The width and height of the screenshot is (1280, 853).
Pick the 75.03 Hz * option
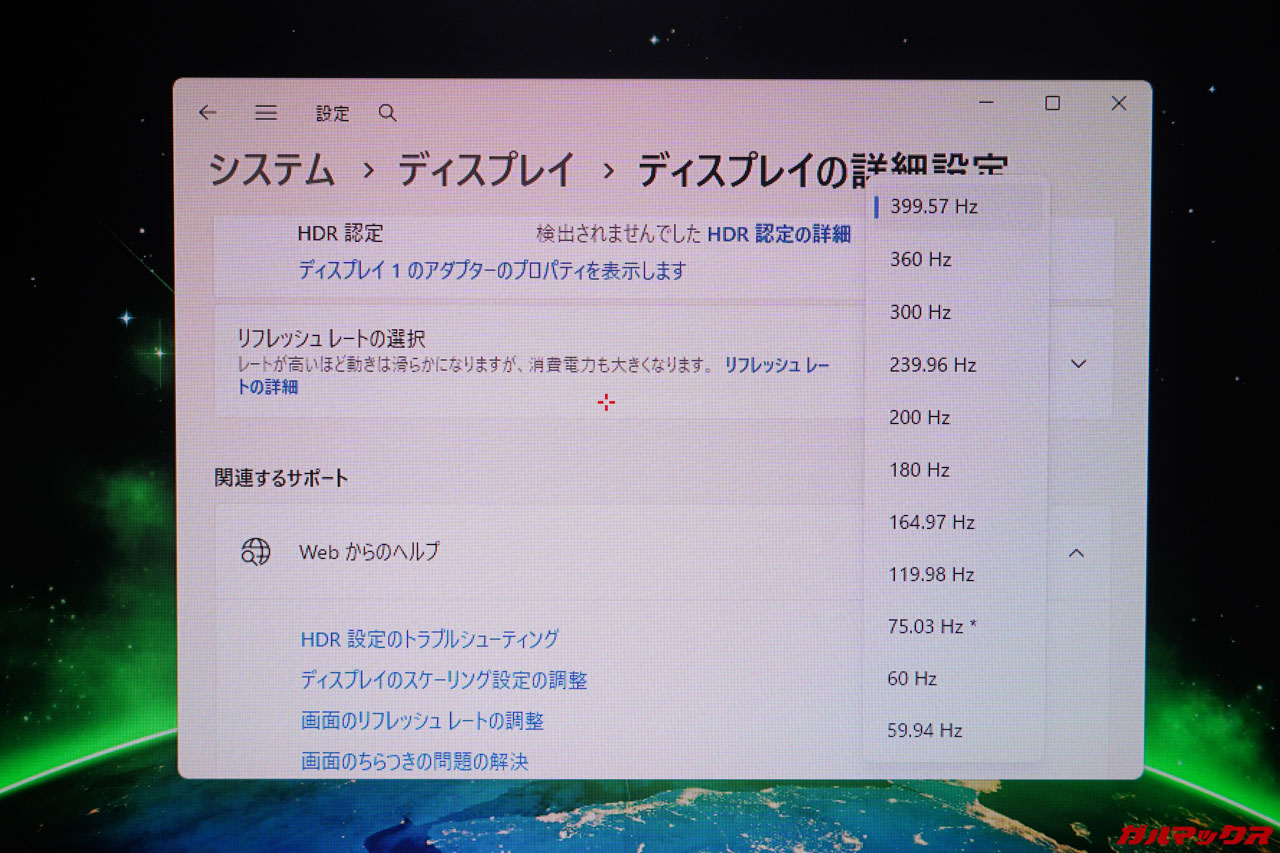(x=932, y=626)
